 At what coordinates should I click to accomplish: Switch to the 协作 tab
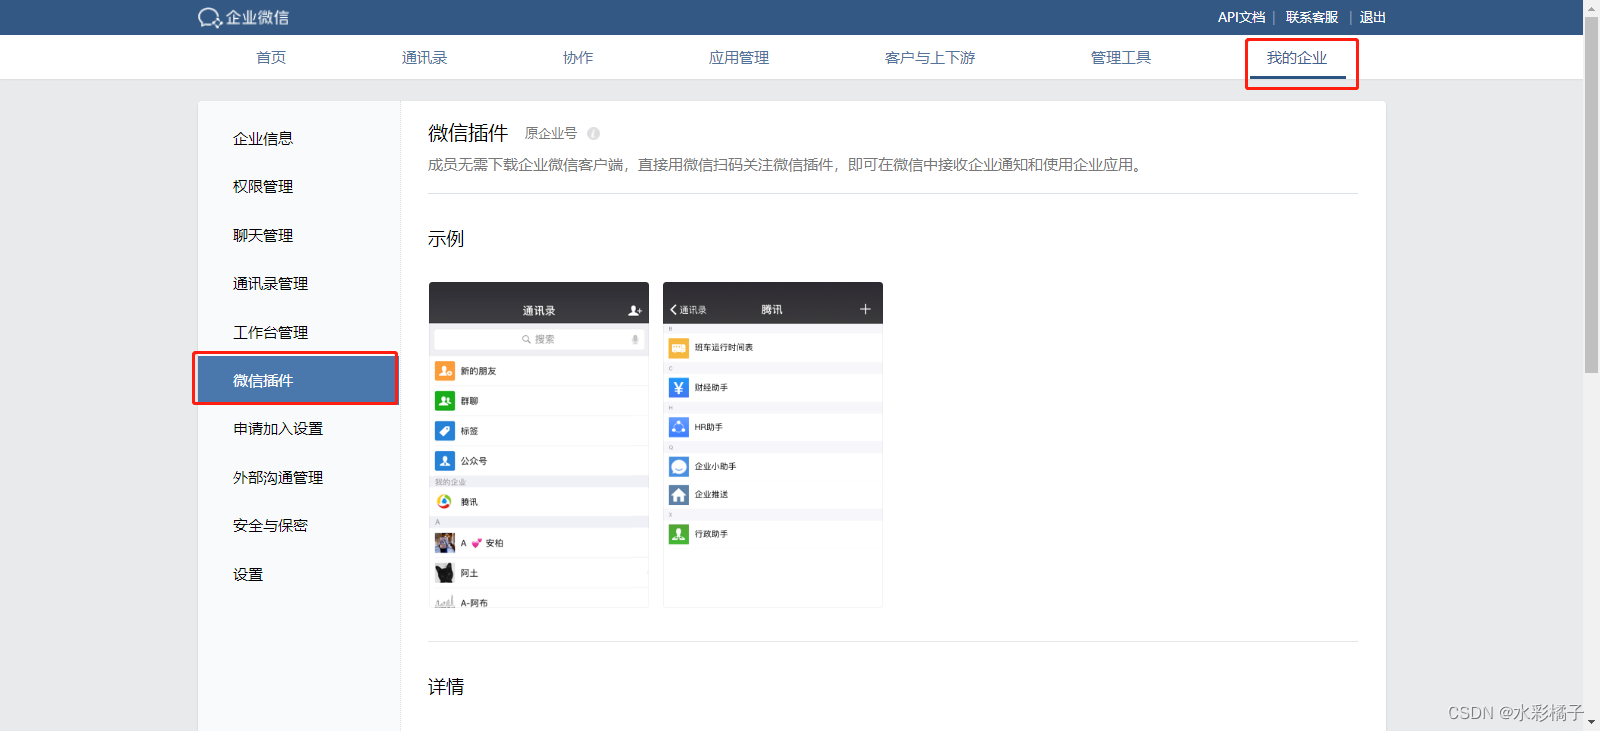[x=578, y=58]
